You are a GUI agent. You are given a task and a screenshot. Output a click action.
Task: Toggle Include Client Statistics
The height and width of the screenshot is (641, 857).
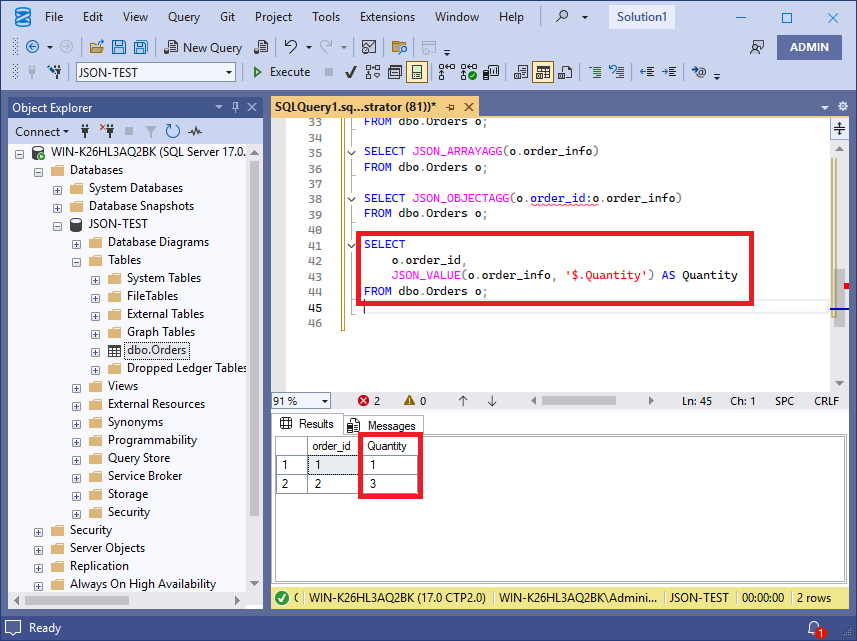tap(491, 72)
